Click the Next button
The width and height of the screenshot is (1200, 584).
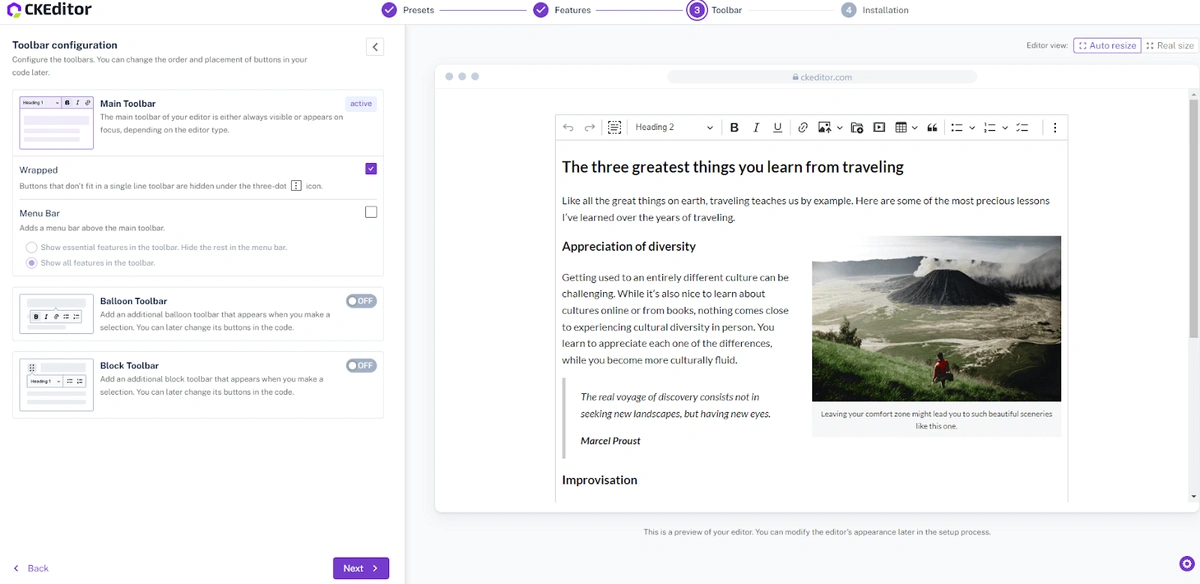pyautogui.click(x=360, y=568)
